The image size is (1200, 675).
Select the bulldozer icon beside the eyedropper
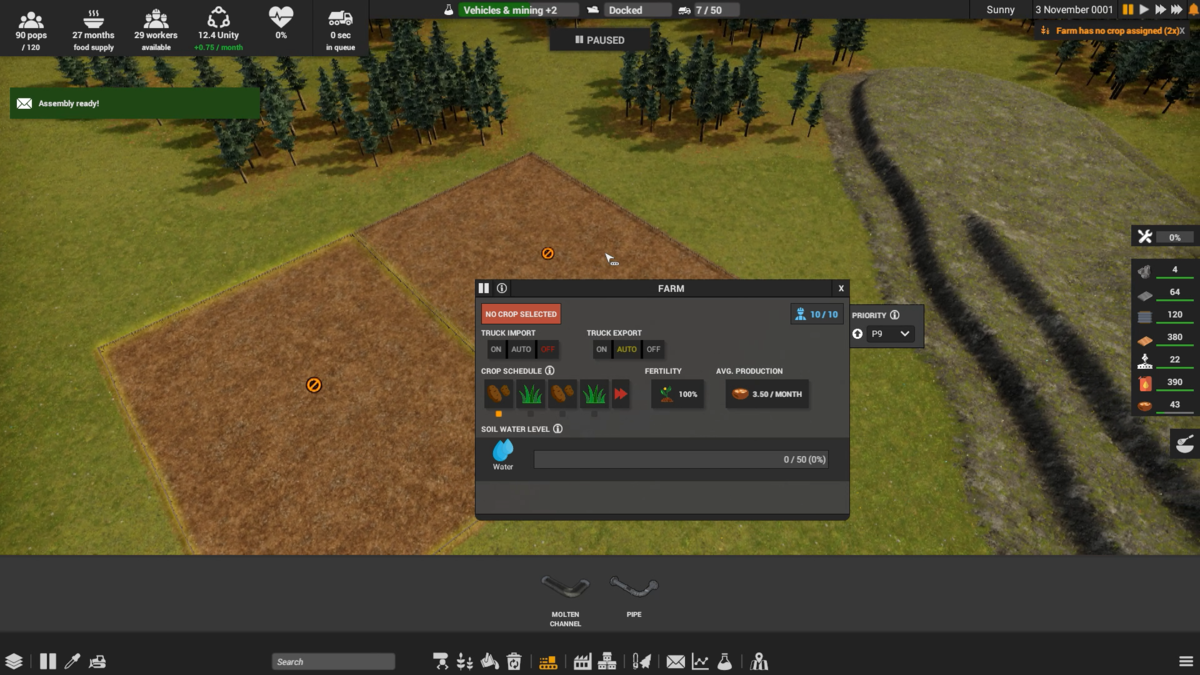[x=97, y=661]
